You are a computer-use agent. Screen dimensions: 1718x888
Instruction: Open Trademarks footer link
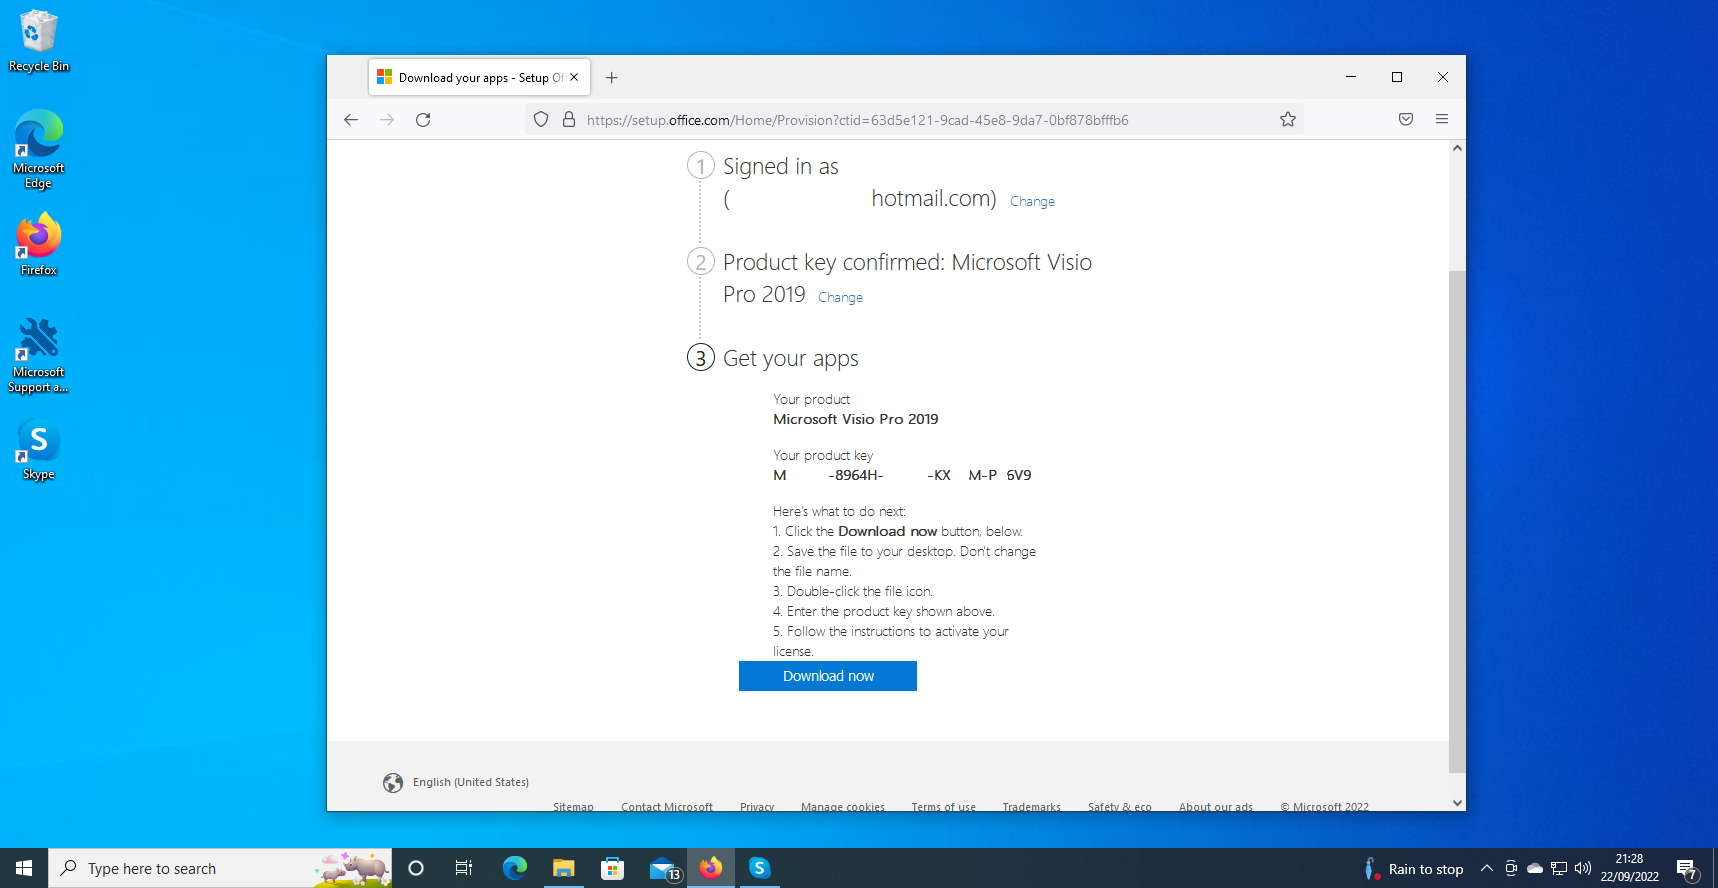(x=1032, y=806)
